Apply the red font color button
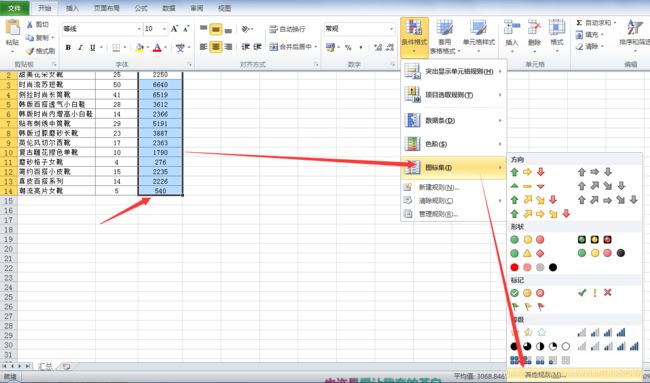This screenshot has height=383, width=650. (157, 48)
